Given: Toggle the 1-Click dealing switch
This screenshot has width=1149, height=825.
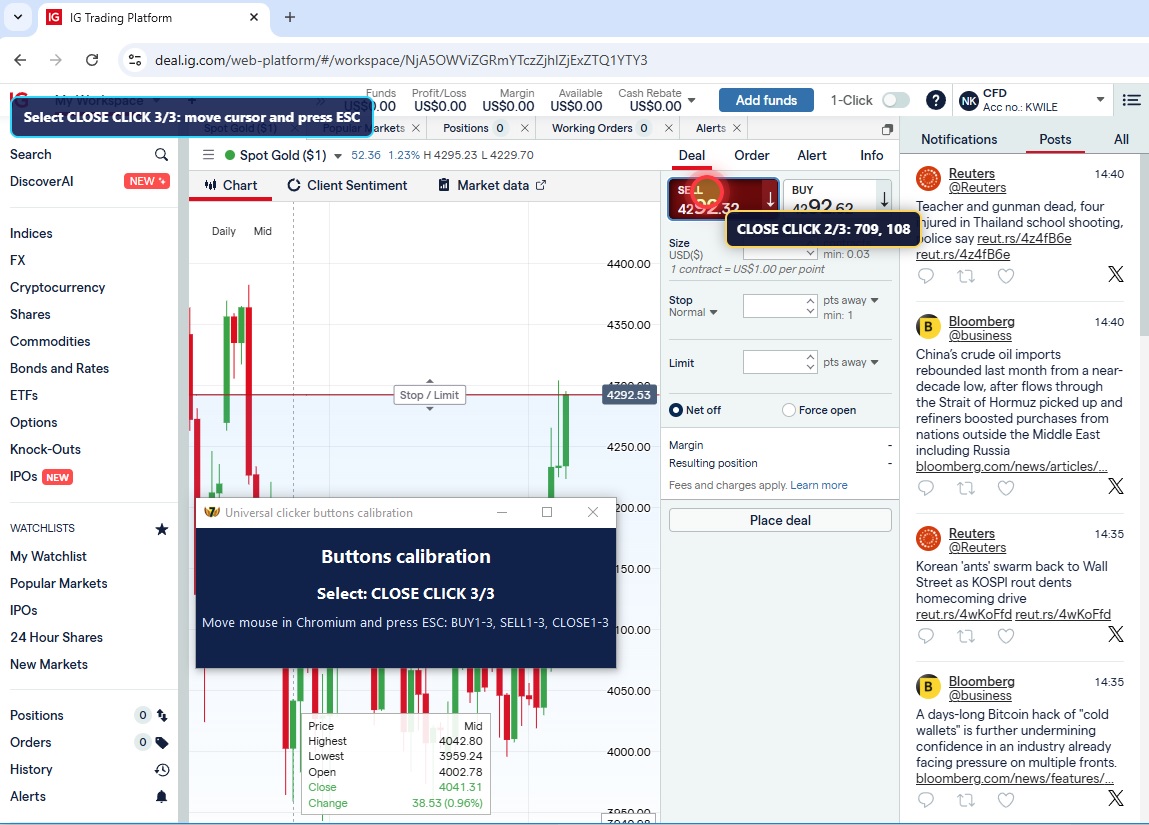Looking at the screenshot, I should [x=895, y=100].
